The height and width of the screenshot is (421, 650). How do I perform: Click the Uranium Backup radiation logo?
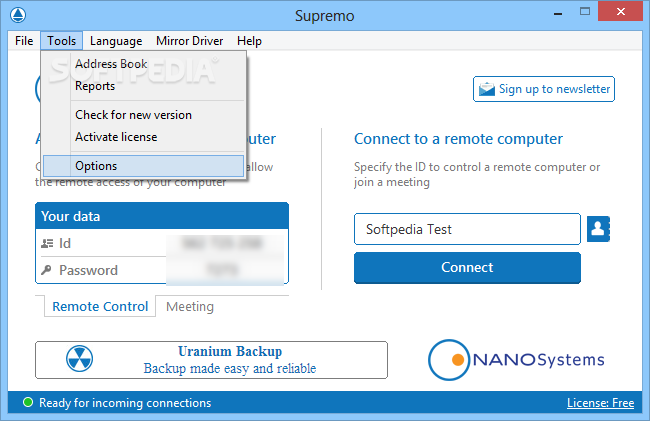pyautogui.click(x=79, y=359)
